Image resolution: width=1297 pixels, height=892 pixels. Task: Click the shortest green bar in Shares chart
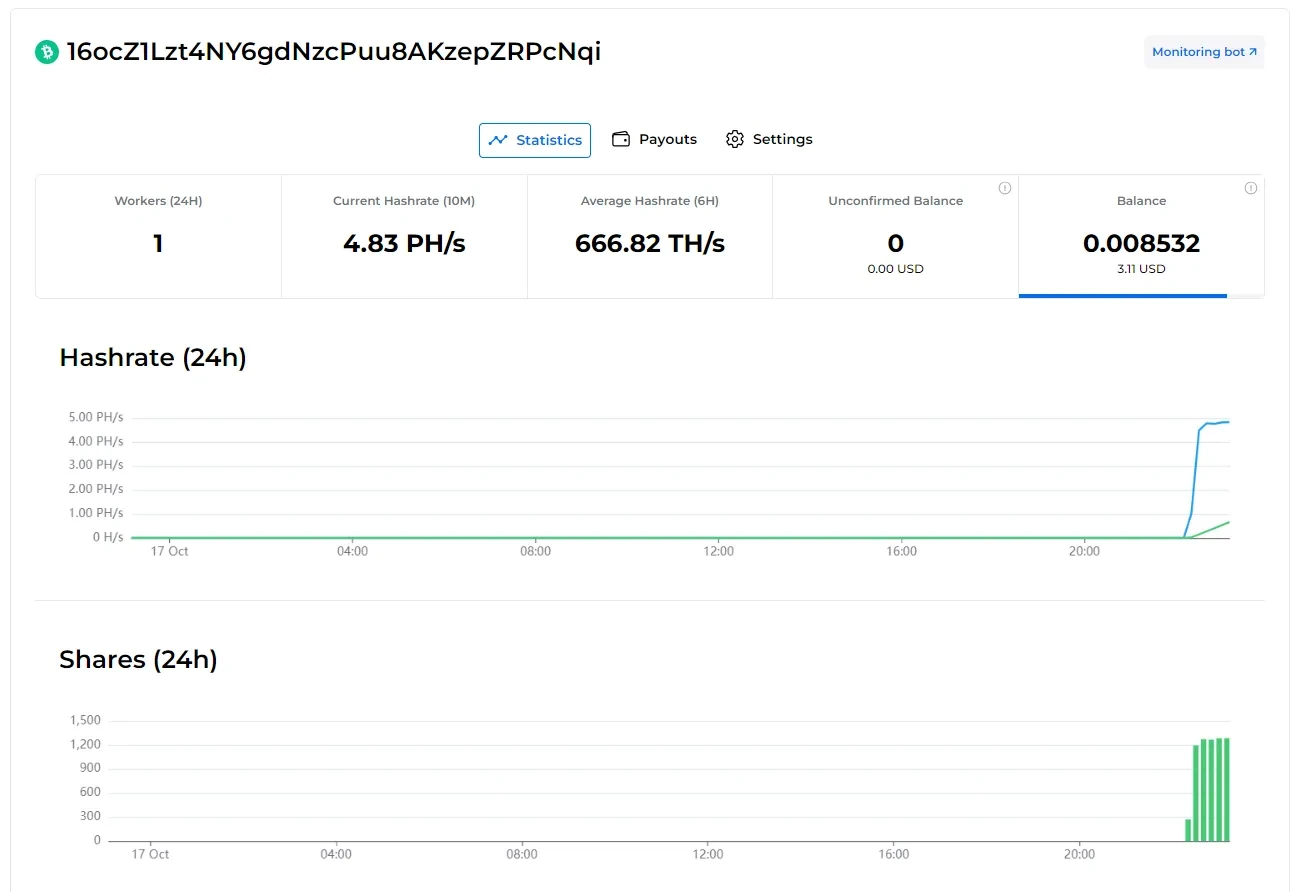tap(1187, 830)
